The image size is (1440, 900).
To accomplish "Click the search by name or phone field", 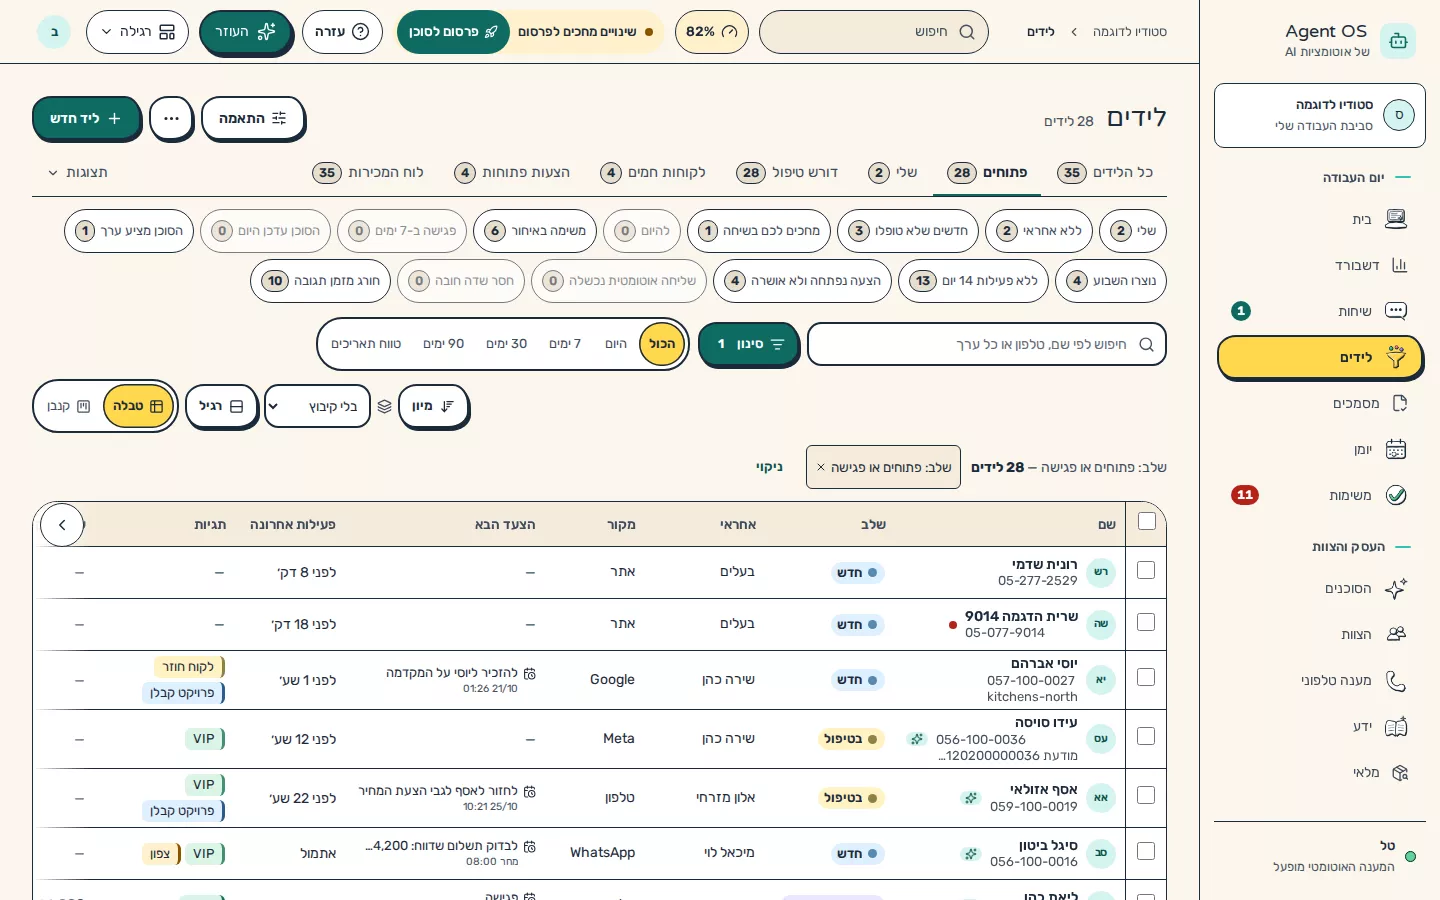I will (986, 344).
